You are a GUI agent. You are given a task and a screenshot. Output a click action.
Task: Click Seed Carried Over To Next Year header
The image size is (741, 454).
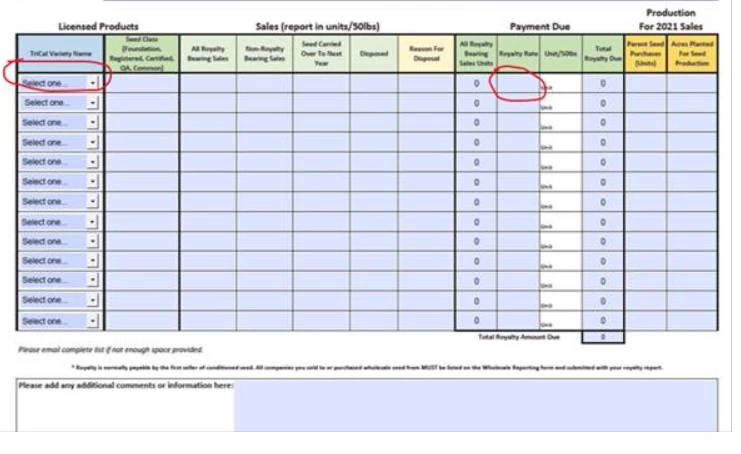click(321, 53)
